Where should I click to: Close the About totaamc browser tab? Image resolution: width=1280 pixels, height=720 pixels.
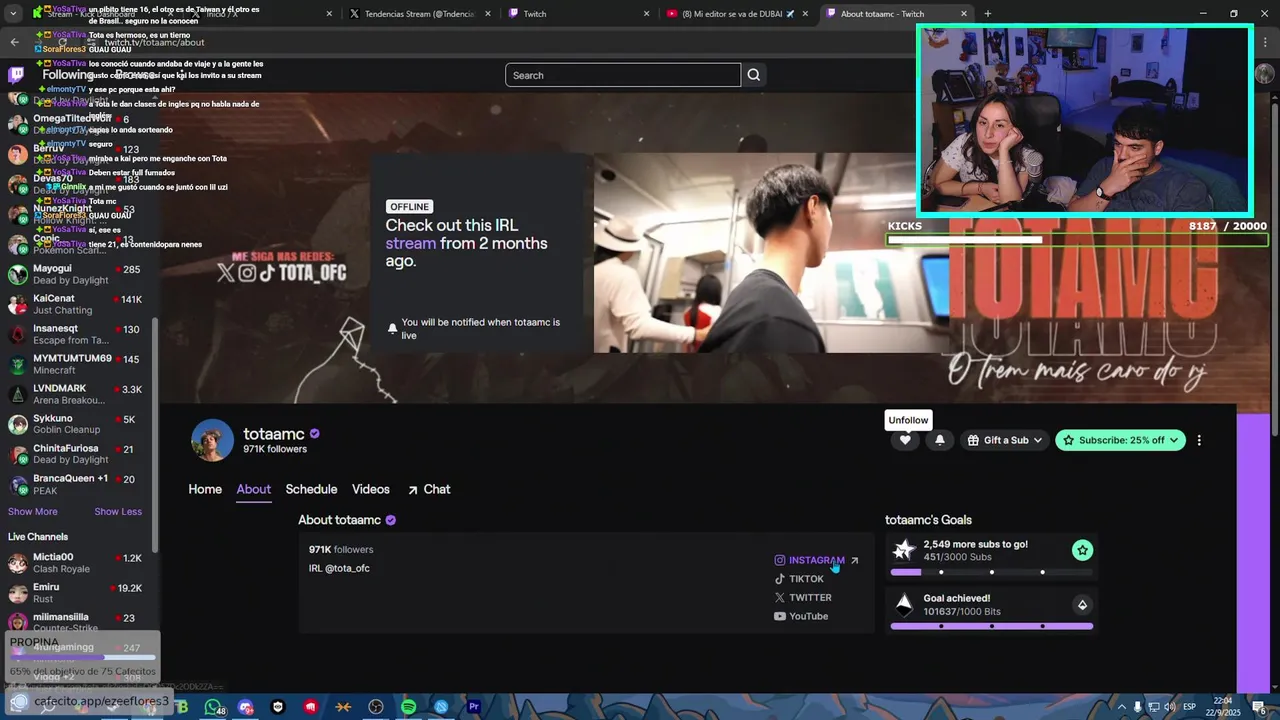964,14
